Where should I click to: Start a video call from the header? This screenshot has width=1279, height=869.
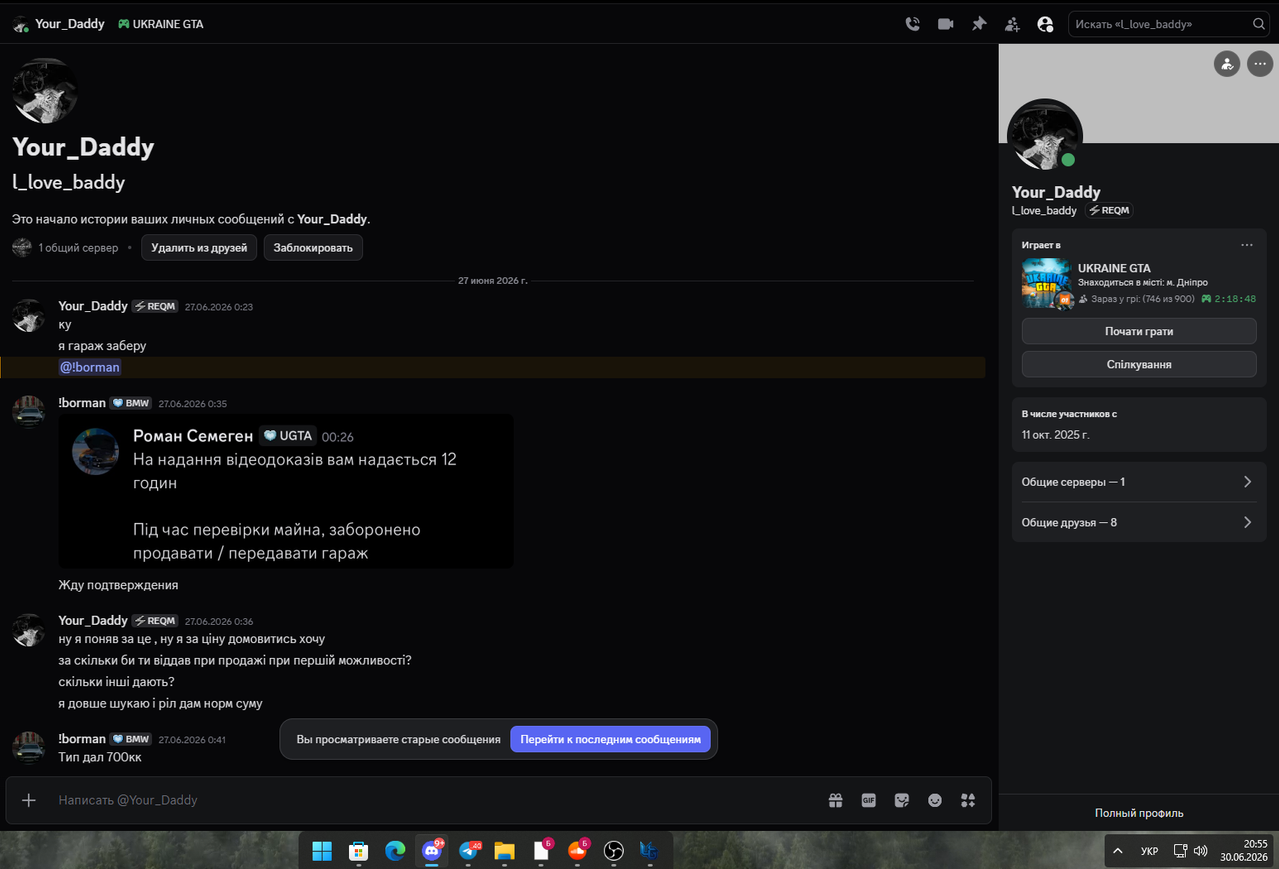[x=945, y=24]
